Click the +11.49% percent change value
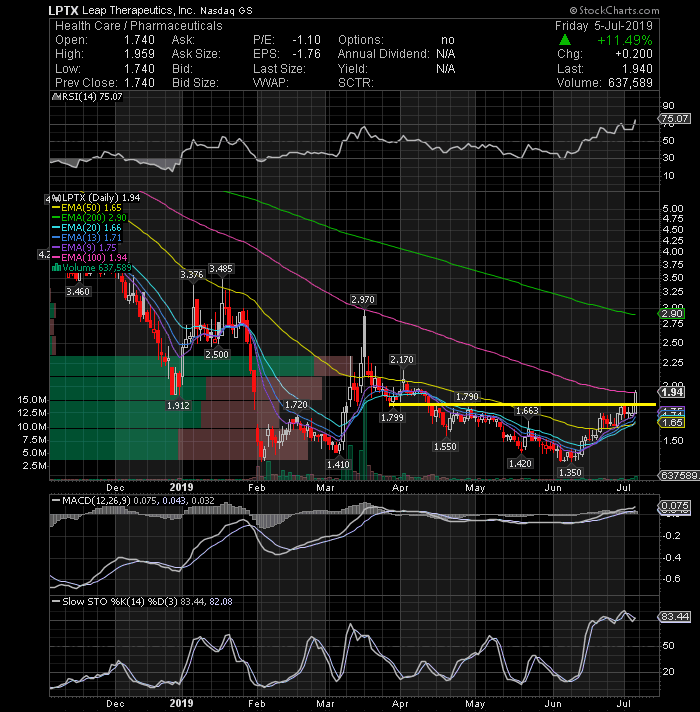The image size is (700, 712). [625, 40]
